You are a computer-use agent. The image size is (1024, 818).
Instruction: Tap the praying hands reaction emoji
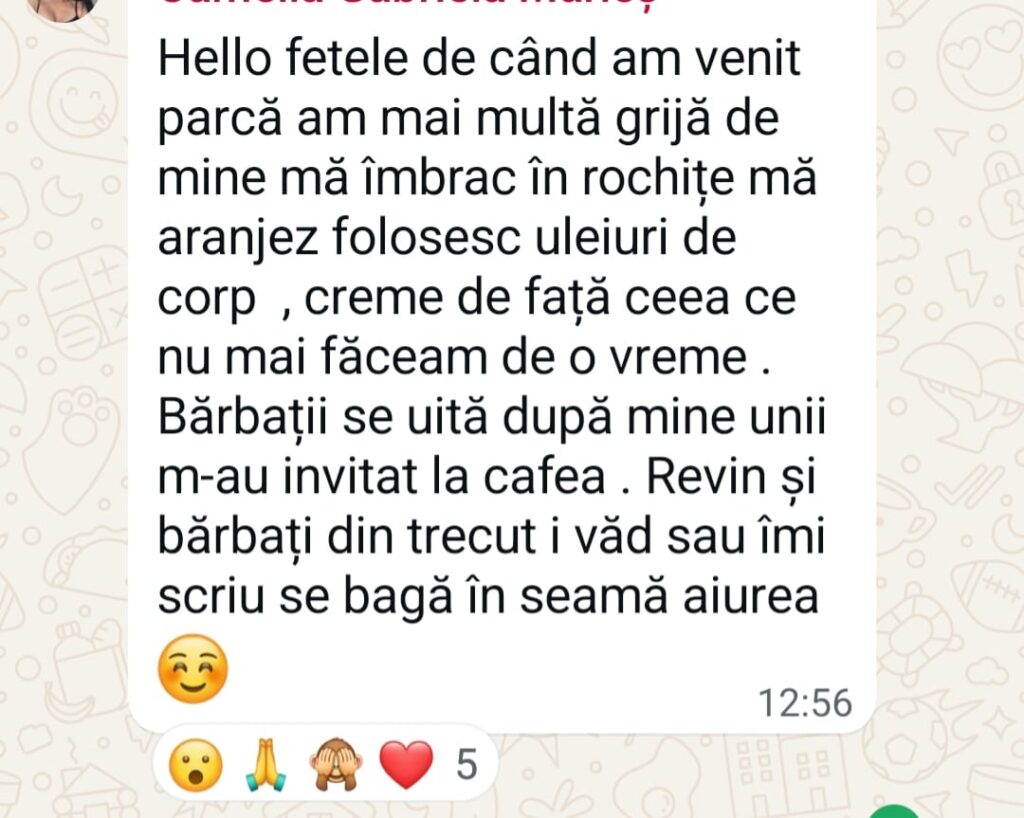click(x=266, y=765)
